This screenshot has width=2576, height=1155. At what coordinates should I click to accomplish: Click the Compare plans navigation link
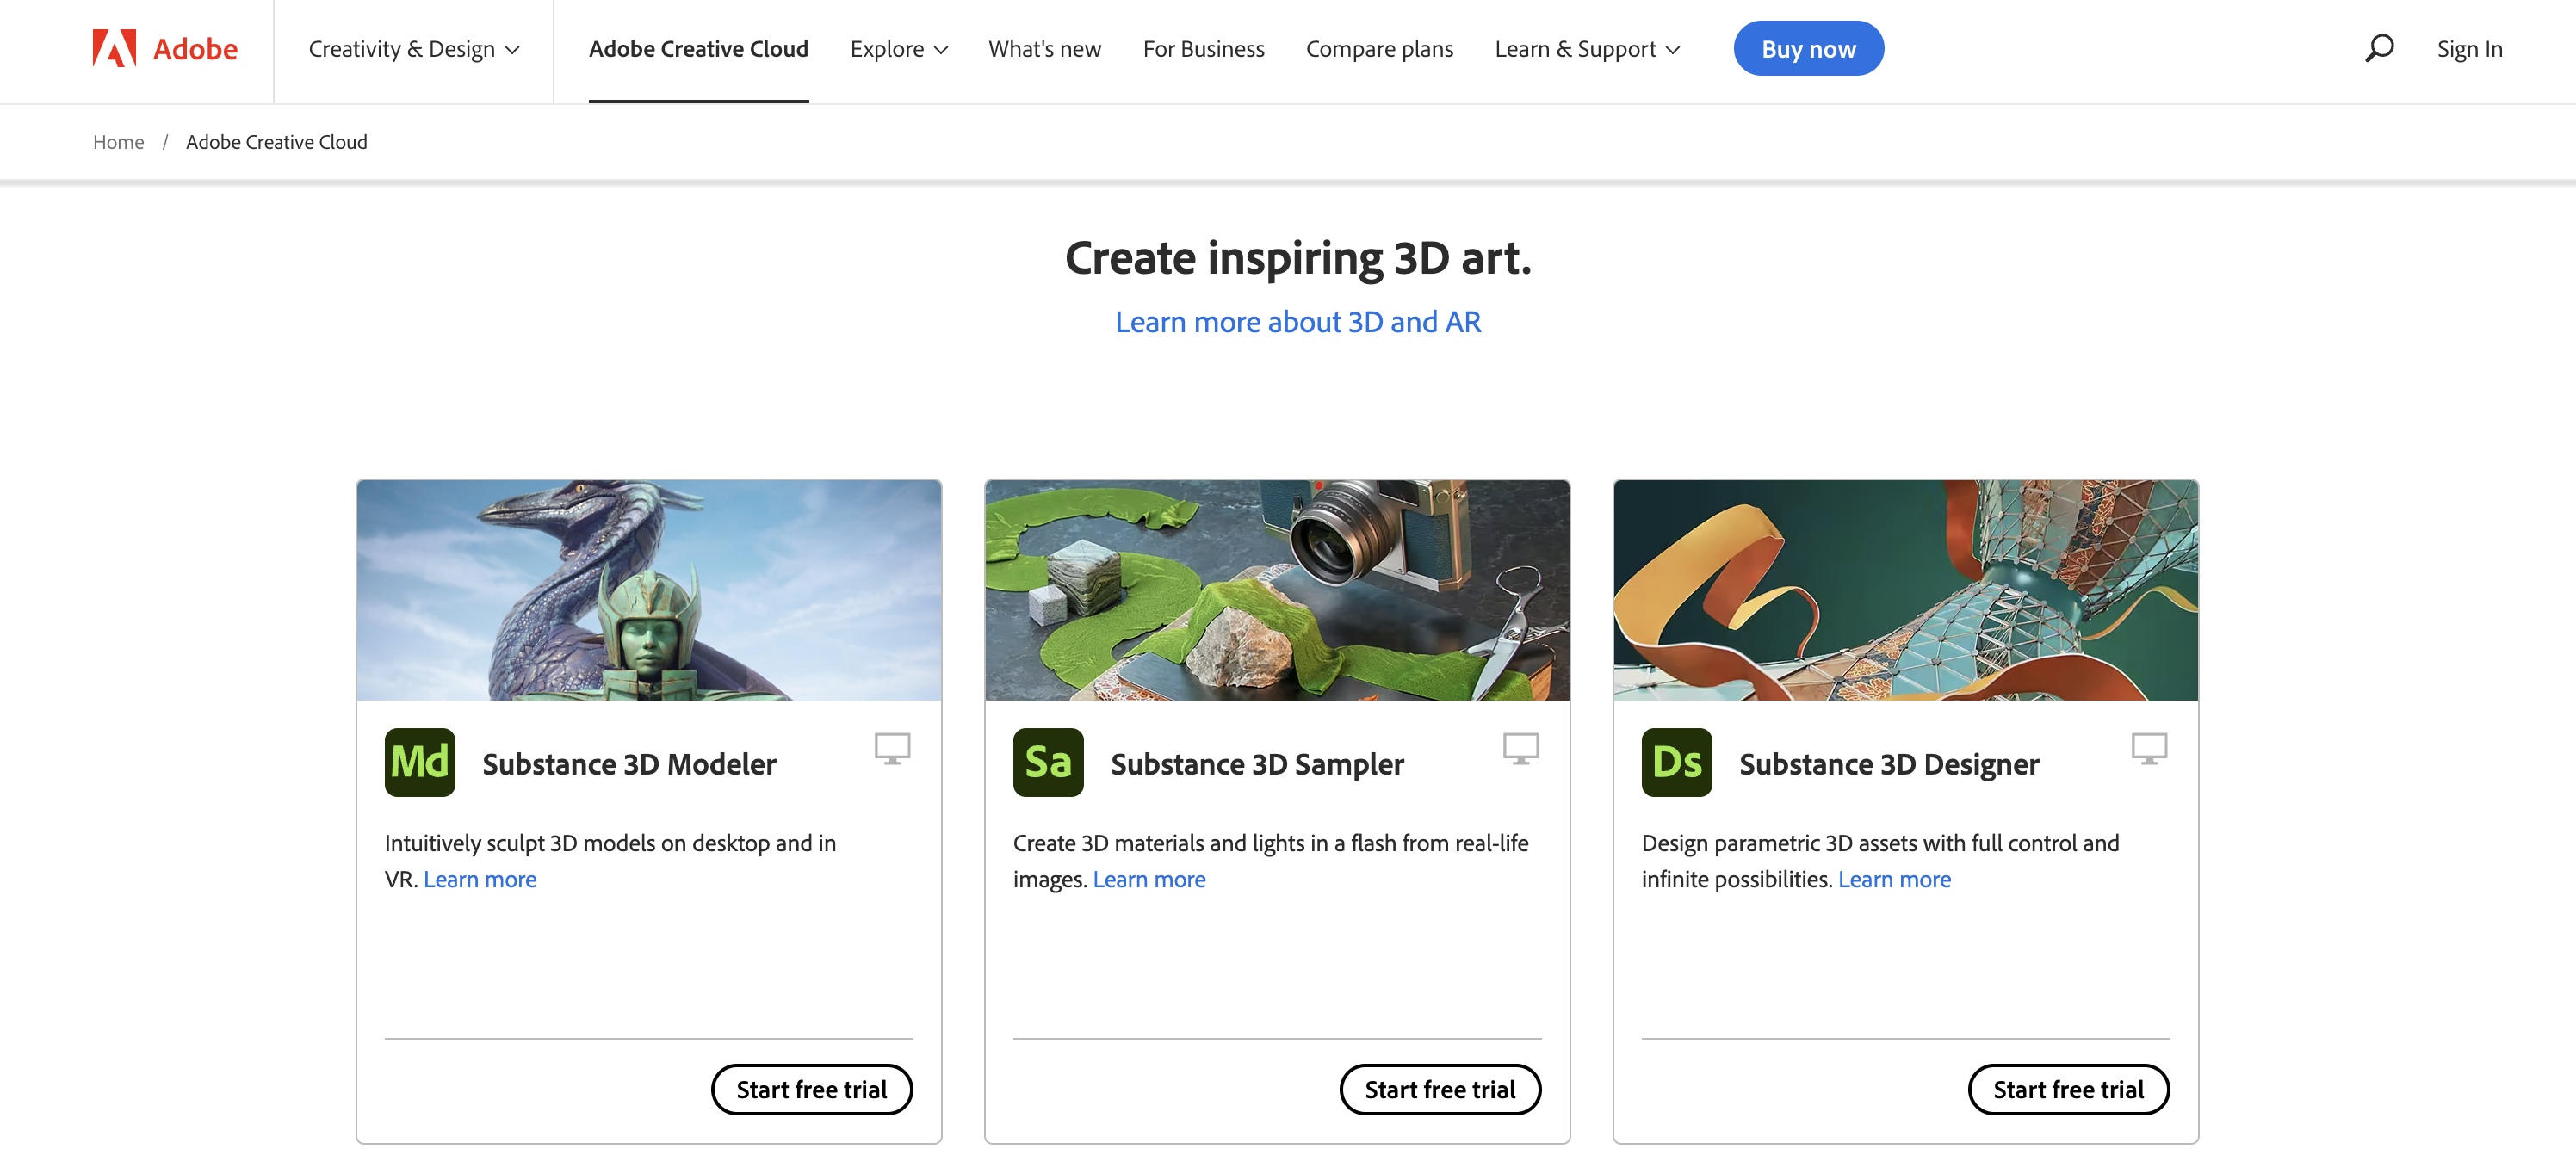1378,46
